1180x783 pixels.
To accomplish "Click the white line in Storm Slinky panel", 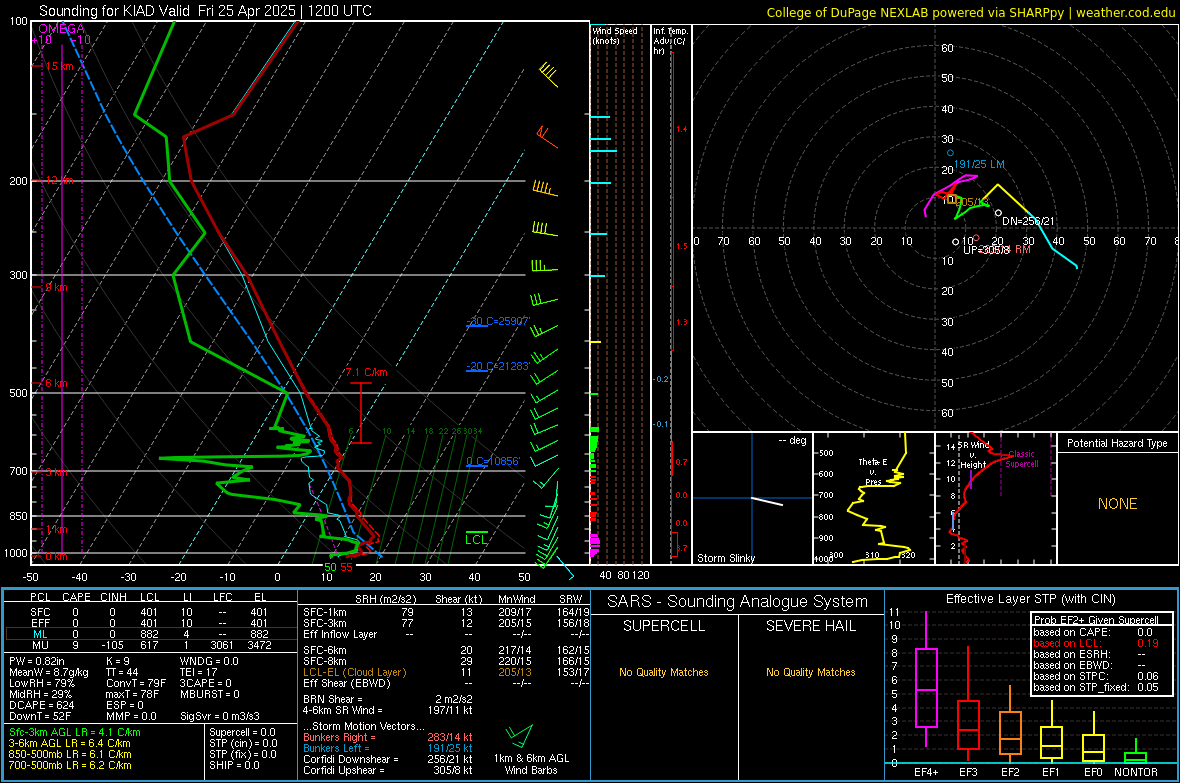I will (767, 501).
